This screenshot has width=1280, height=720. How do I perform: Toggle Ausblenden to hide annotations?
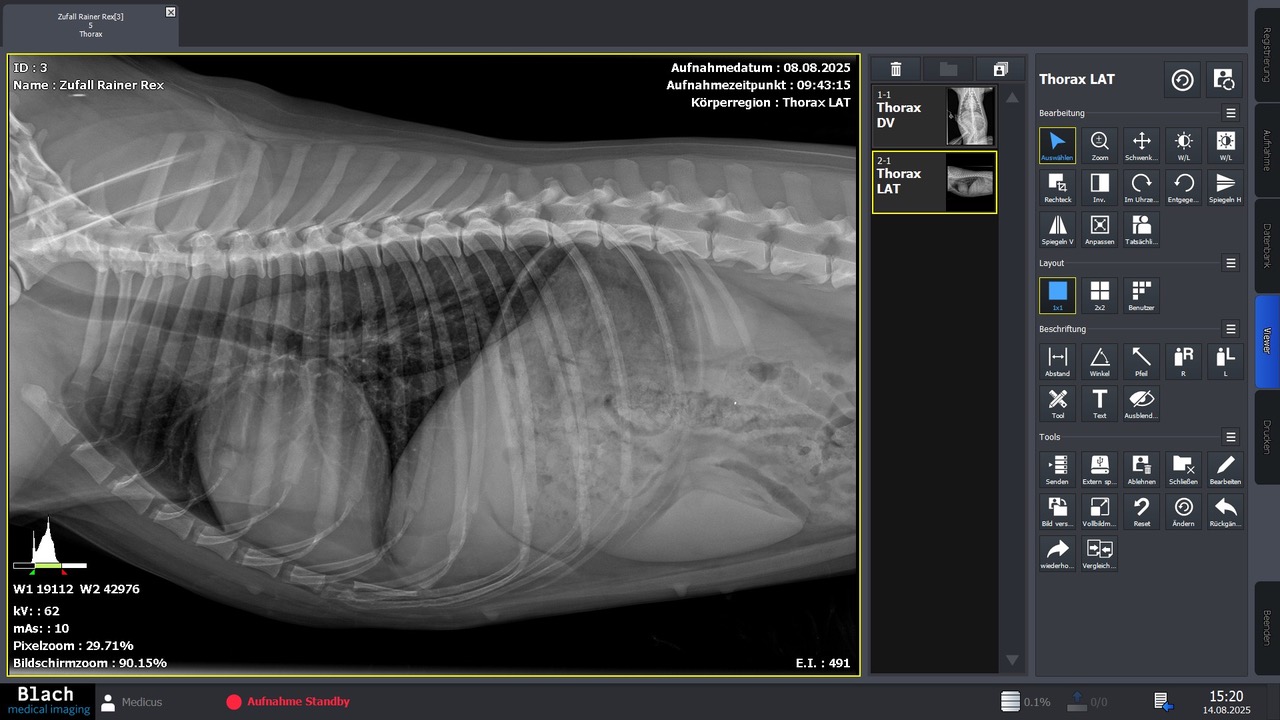pos(1141,403)
